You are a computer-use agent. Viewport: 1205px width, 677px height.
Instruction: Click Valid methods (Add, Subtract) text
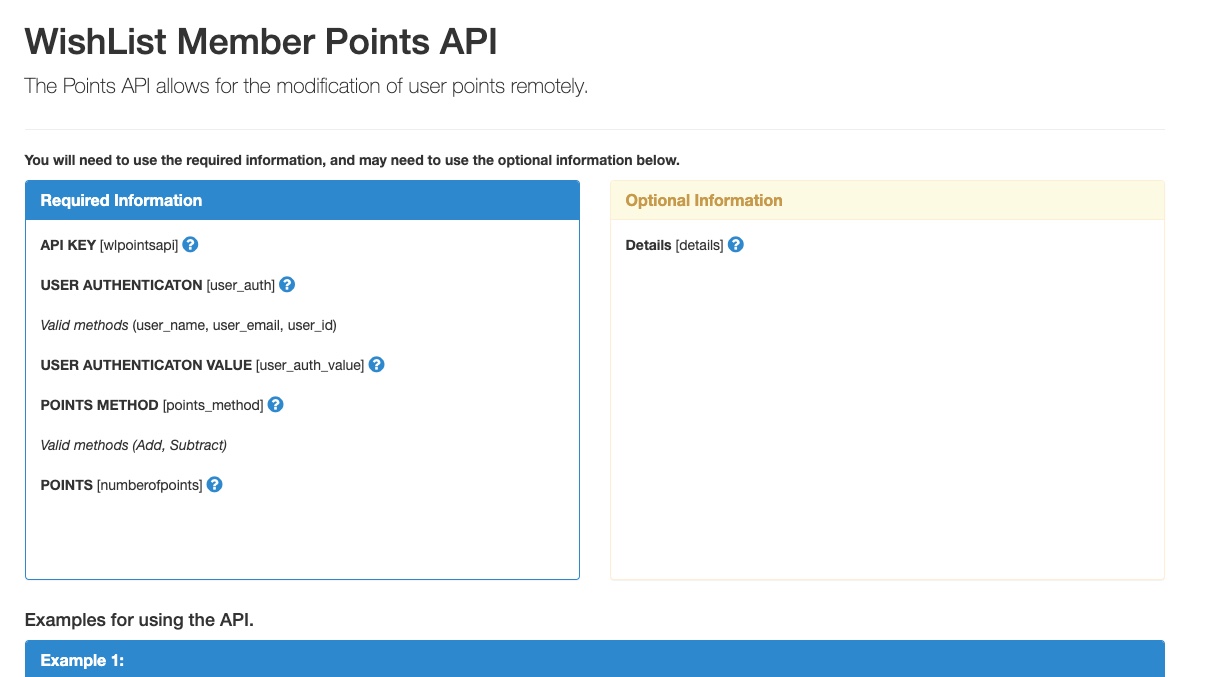pyautogui.click(x=134, y=445)
